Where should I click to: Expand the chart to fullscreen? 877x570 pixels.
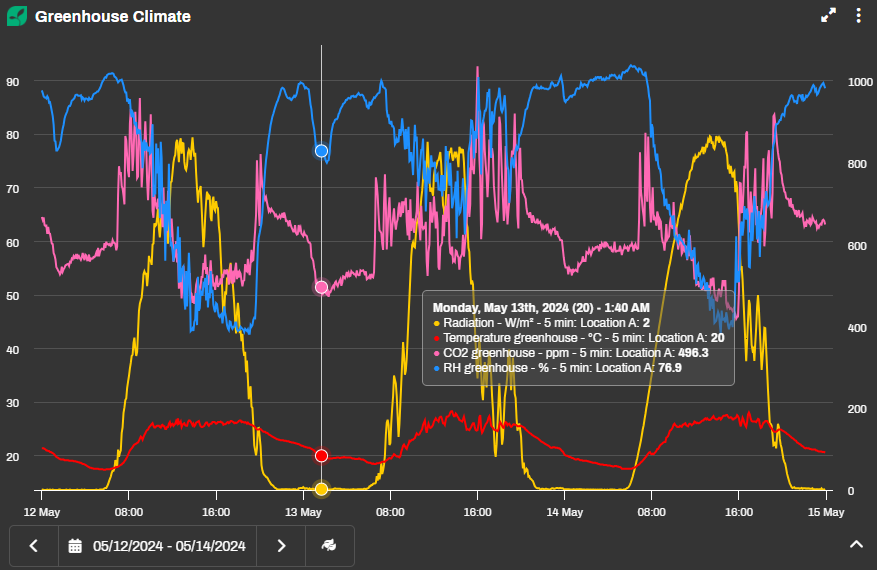click(x=828, y=16)
